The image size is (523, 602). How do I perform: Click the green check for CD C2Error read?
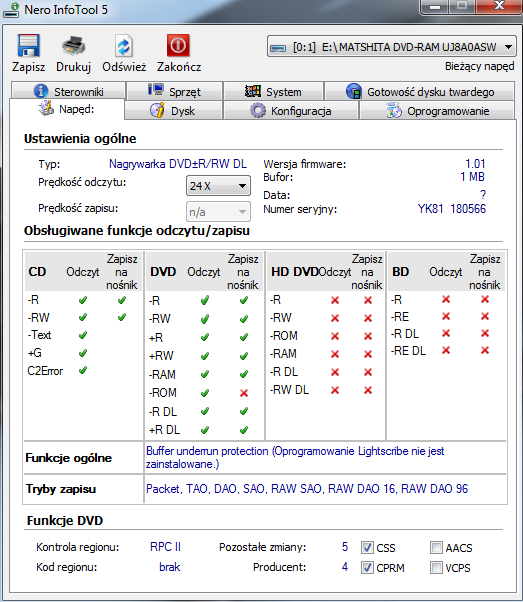(83, 370)
